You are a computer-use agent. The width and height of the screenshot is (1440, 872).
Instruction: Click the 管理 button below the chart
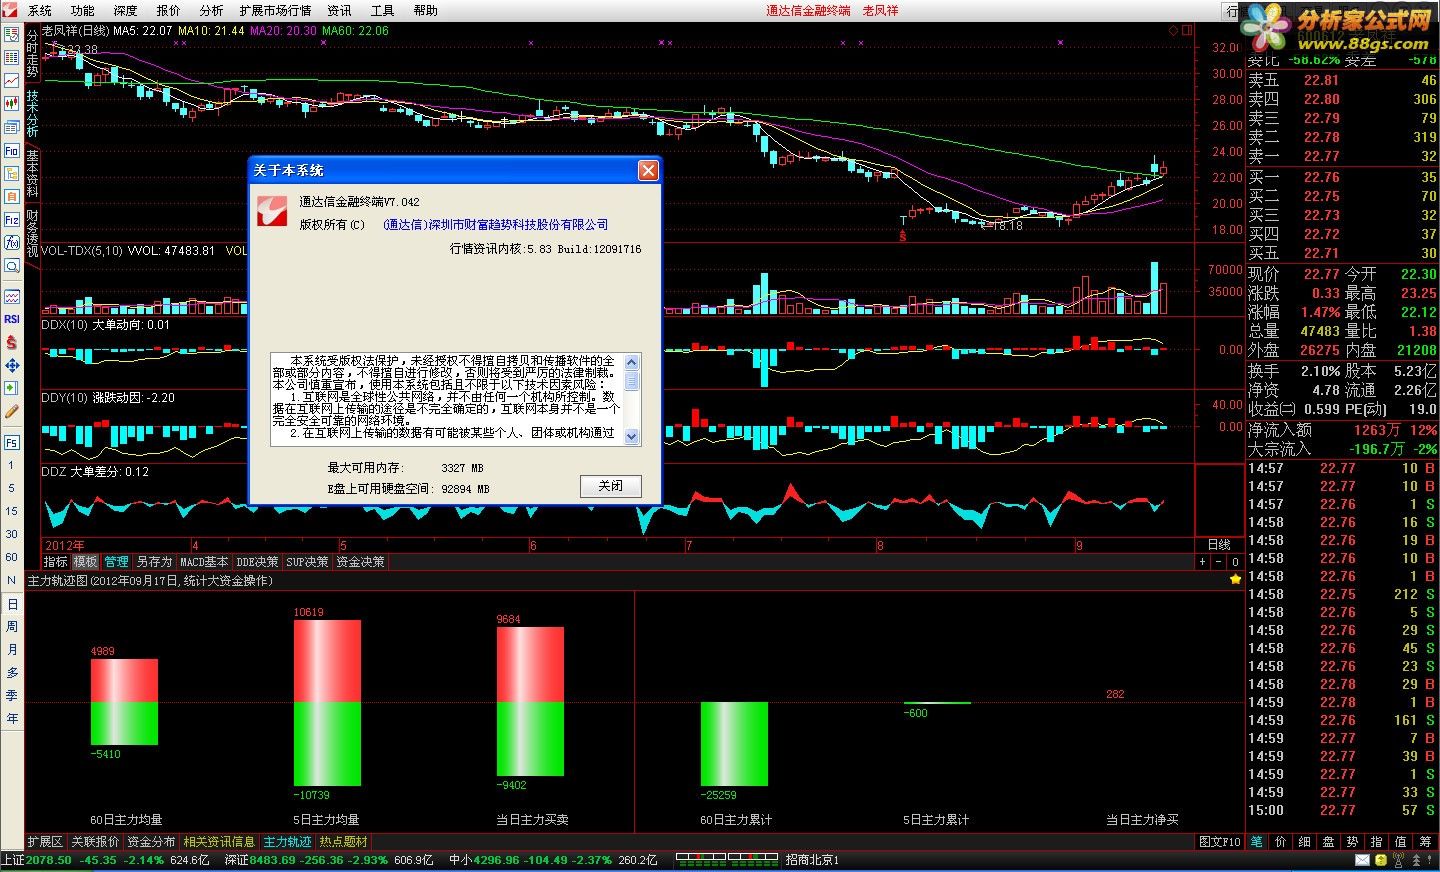tap(116, 562)
